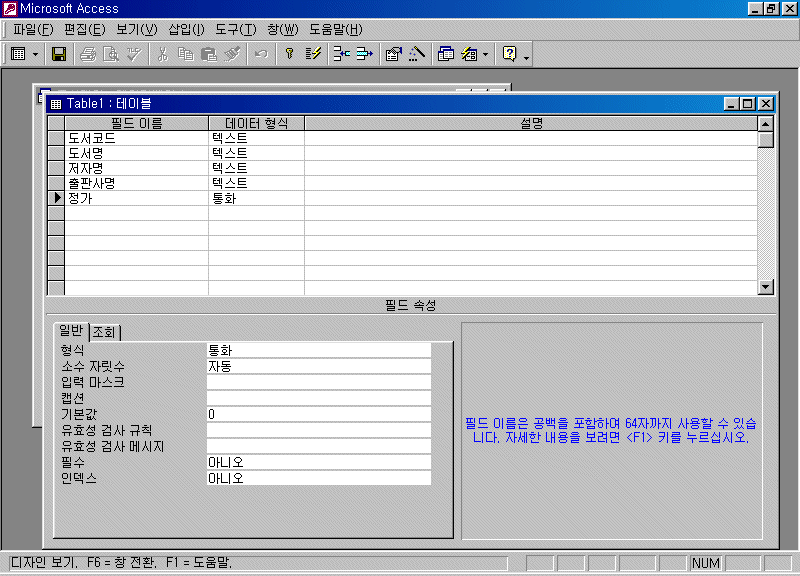Click the 데이터 형식 column header
This screenshot has width=800, height=576.
click(x=256, y=123)
